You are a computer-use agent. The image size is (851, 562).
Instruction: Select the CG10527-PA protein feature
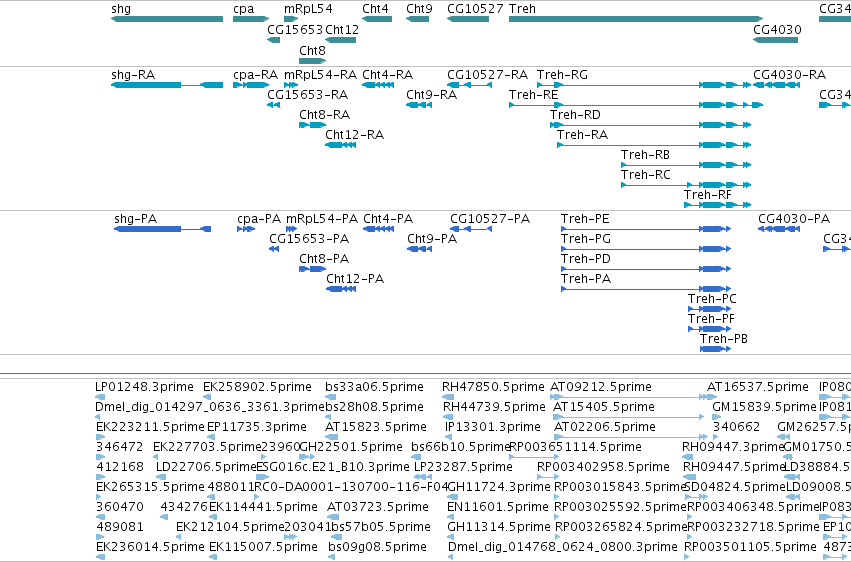471,229
